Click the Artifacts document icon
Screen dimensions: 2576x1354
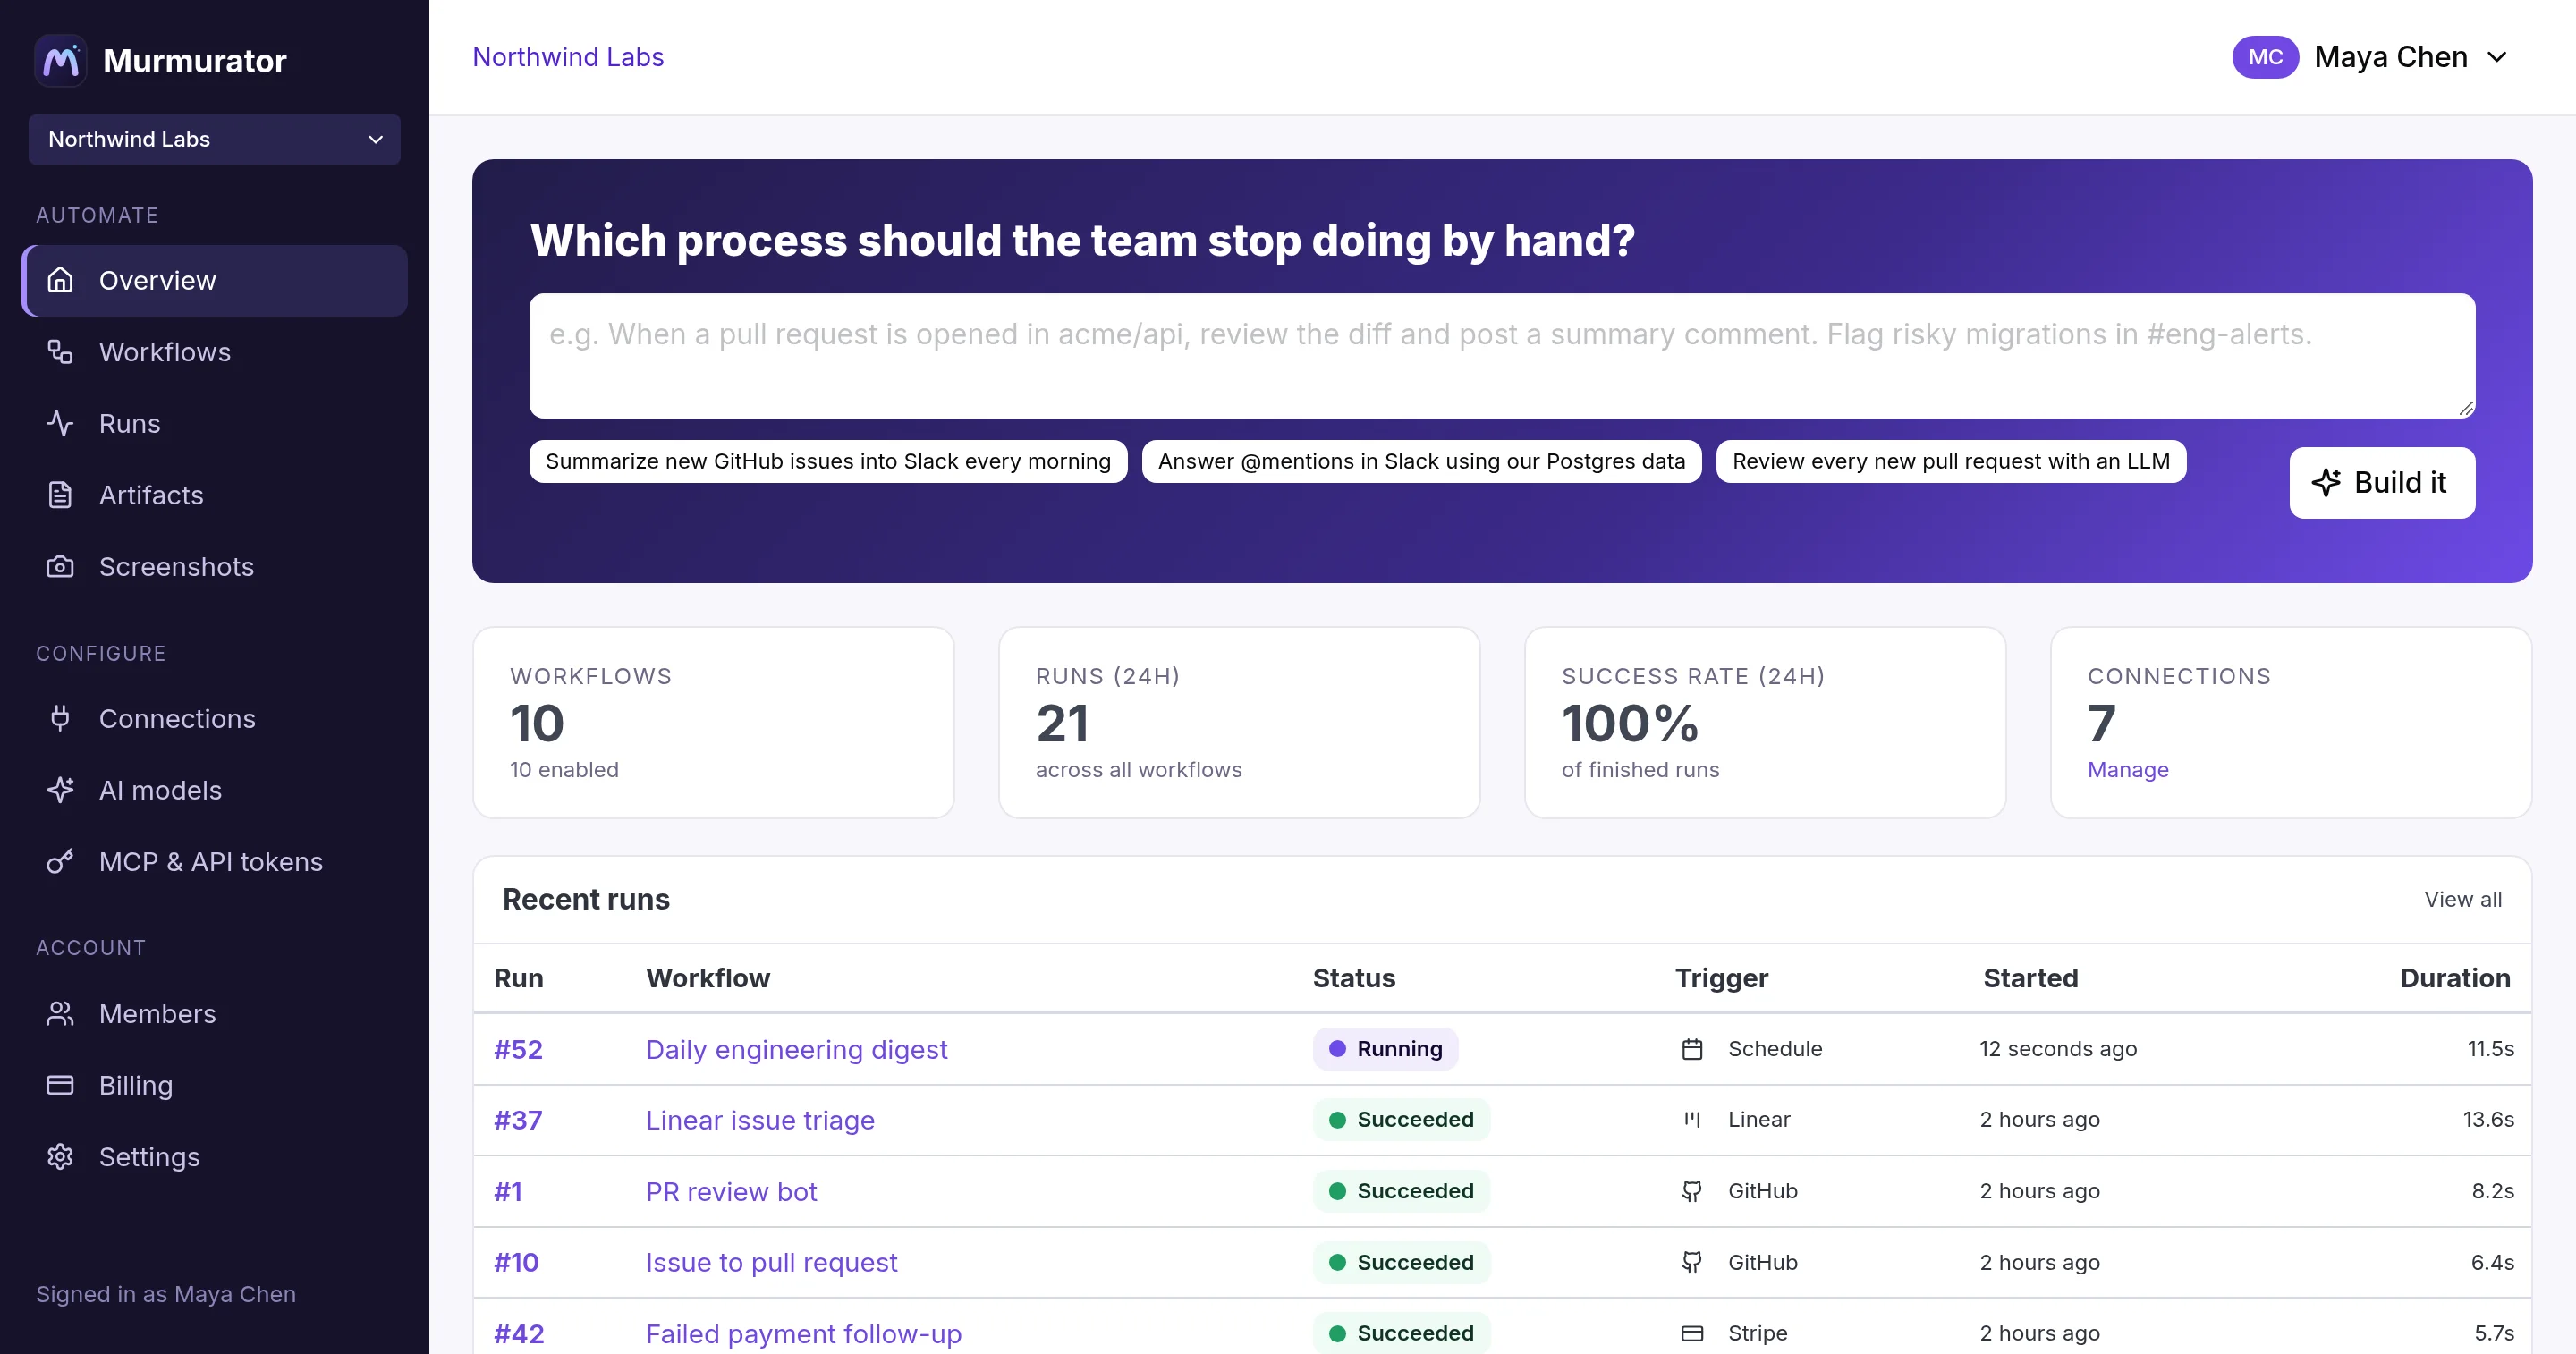[60, 495]
